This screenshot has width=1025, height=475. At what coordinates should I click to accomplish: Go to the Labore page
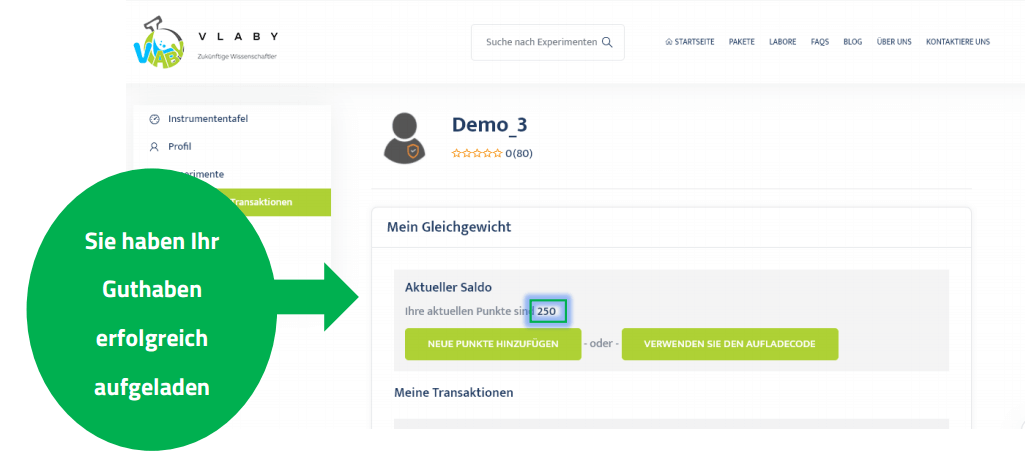click(783, 42)
